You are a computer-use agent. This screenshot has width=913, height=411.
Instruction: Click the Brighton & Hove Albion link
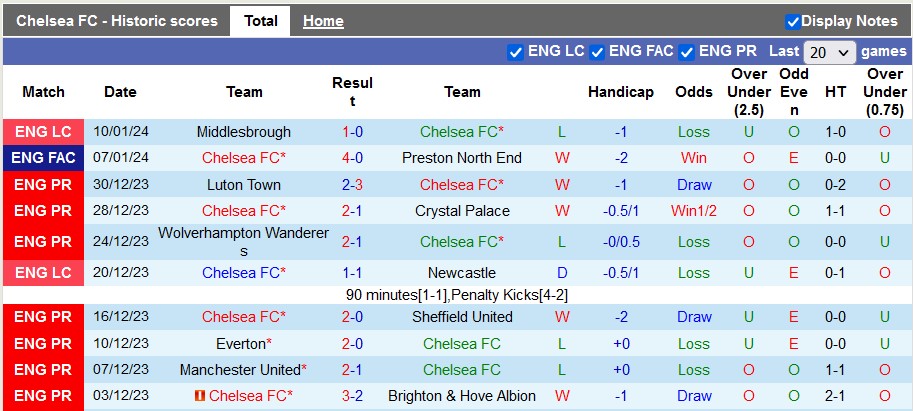coord(462,396)
